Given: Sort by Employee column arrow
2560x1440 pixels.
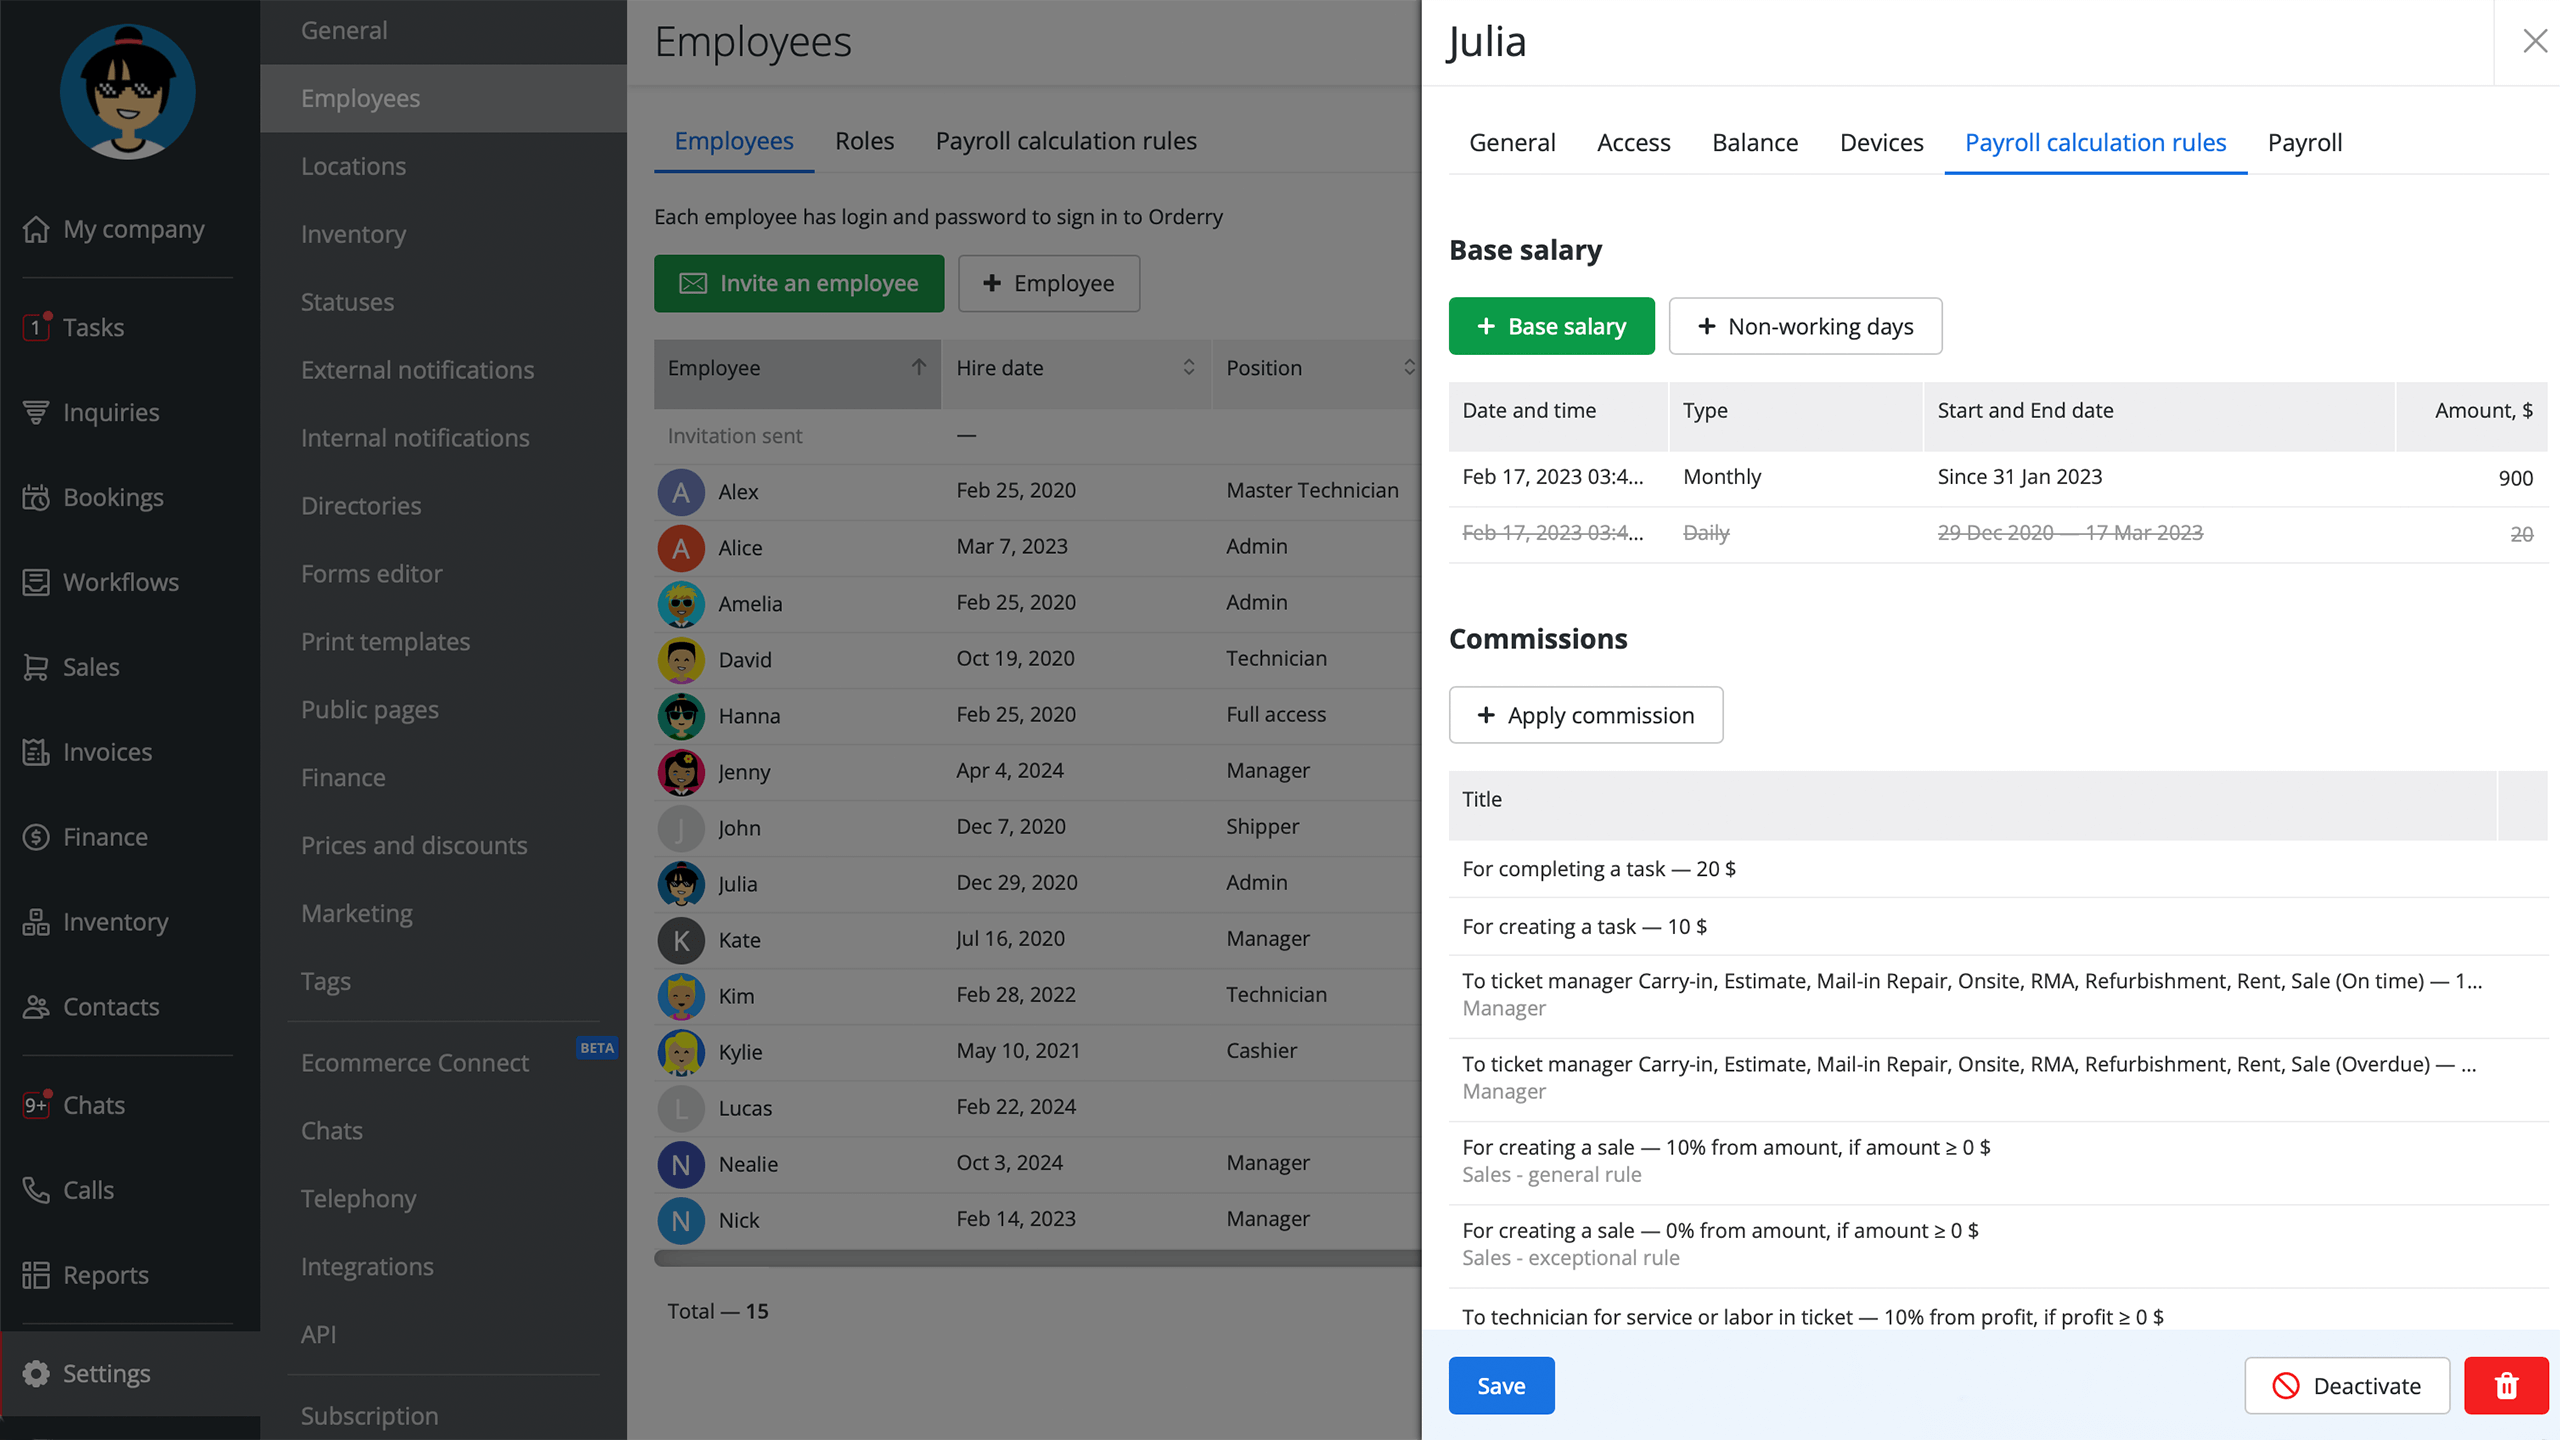Looking at the screenshot, I should click(x=918, y=368).
